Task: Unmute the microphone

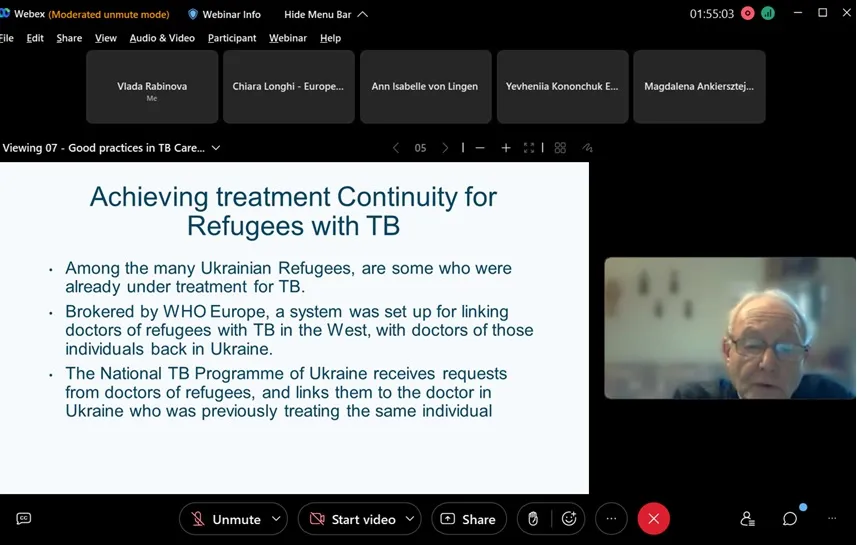Action: click(x=227, y=519)
